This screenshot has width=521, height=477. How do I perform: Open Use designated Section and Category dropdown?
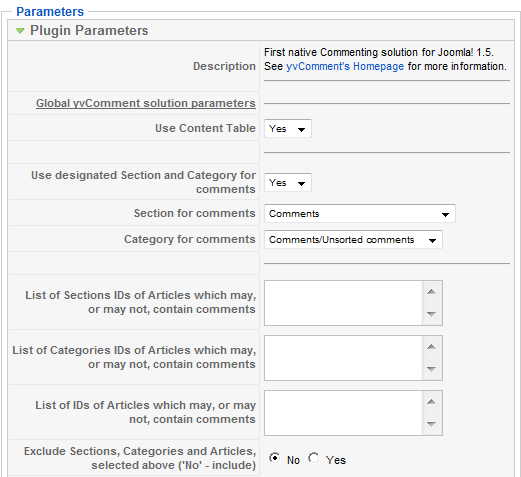288,183
